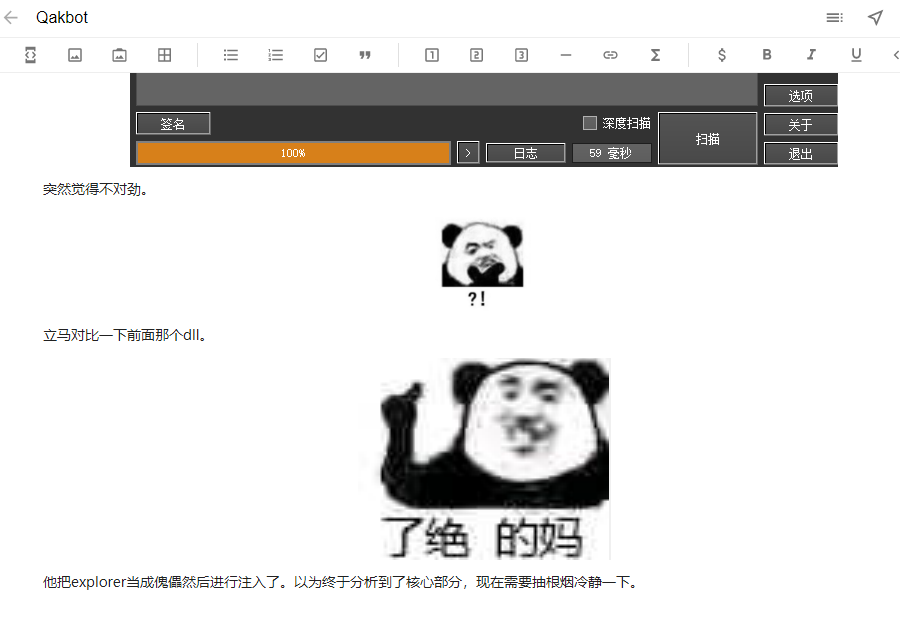Click the line 突然觉得不对劲。
Viewport: 900px width, 625px height.
[96, 189]
